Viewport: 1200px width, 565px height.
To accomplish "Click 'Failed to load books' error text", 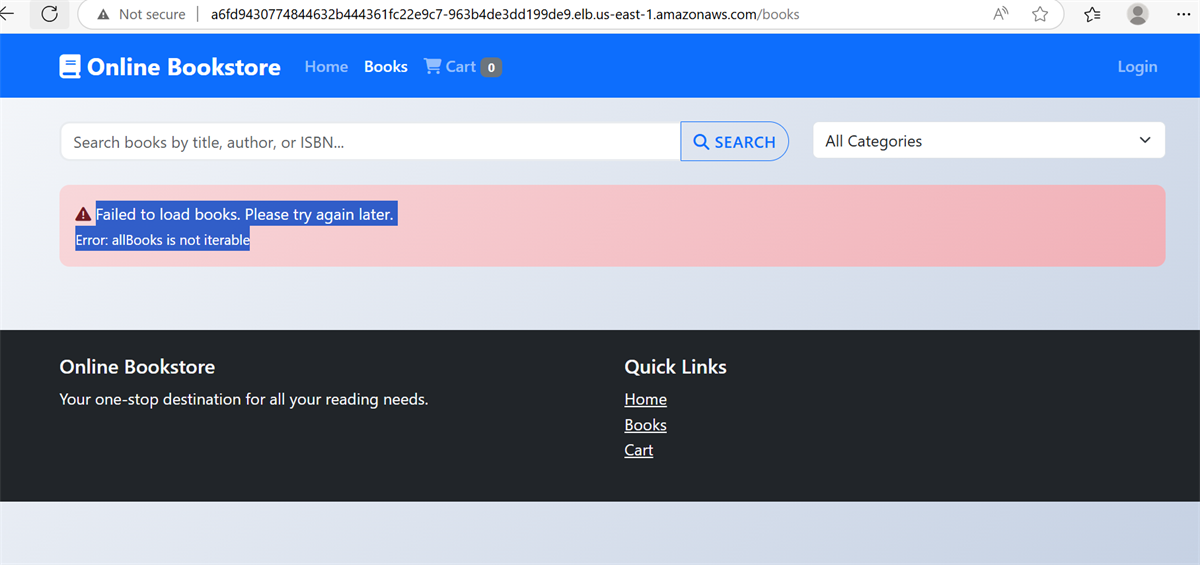I will coord(245,214).
